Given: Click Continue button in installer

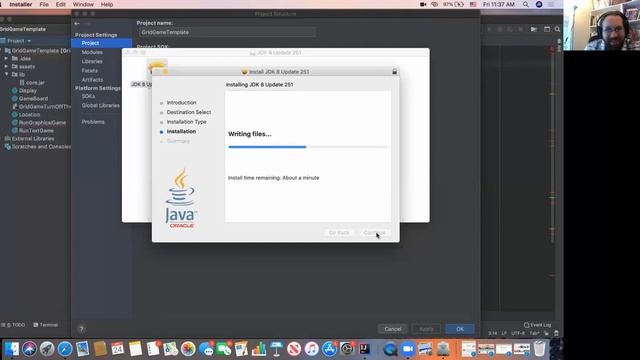Looking at the screenshot, I should coord(374,233).
